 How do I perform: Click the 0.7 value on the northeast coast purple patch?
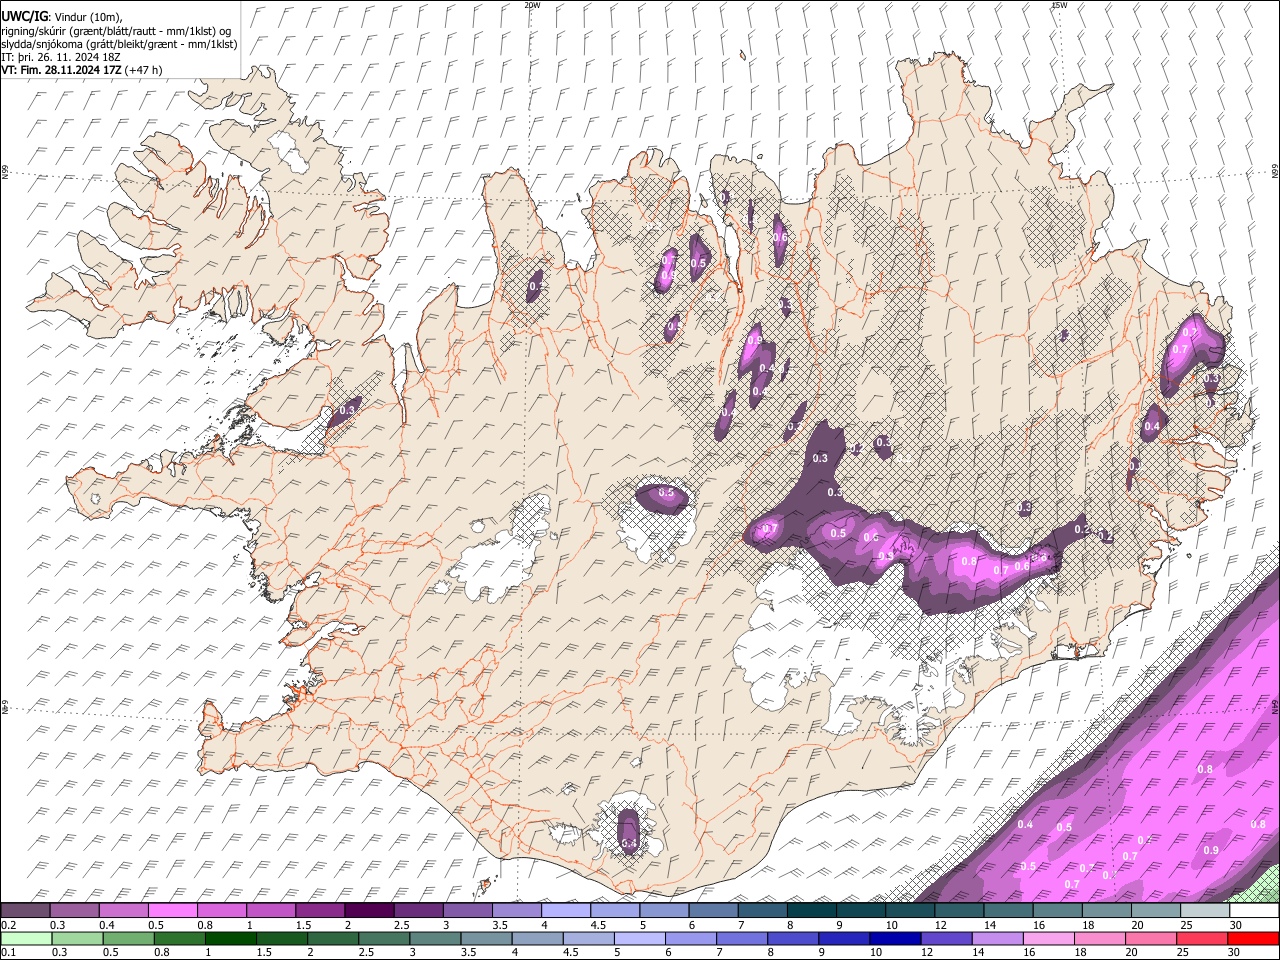tap(1180, 349)
